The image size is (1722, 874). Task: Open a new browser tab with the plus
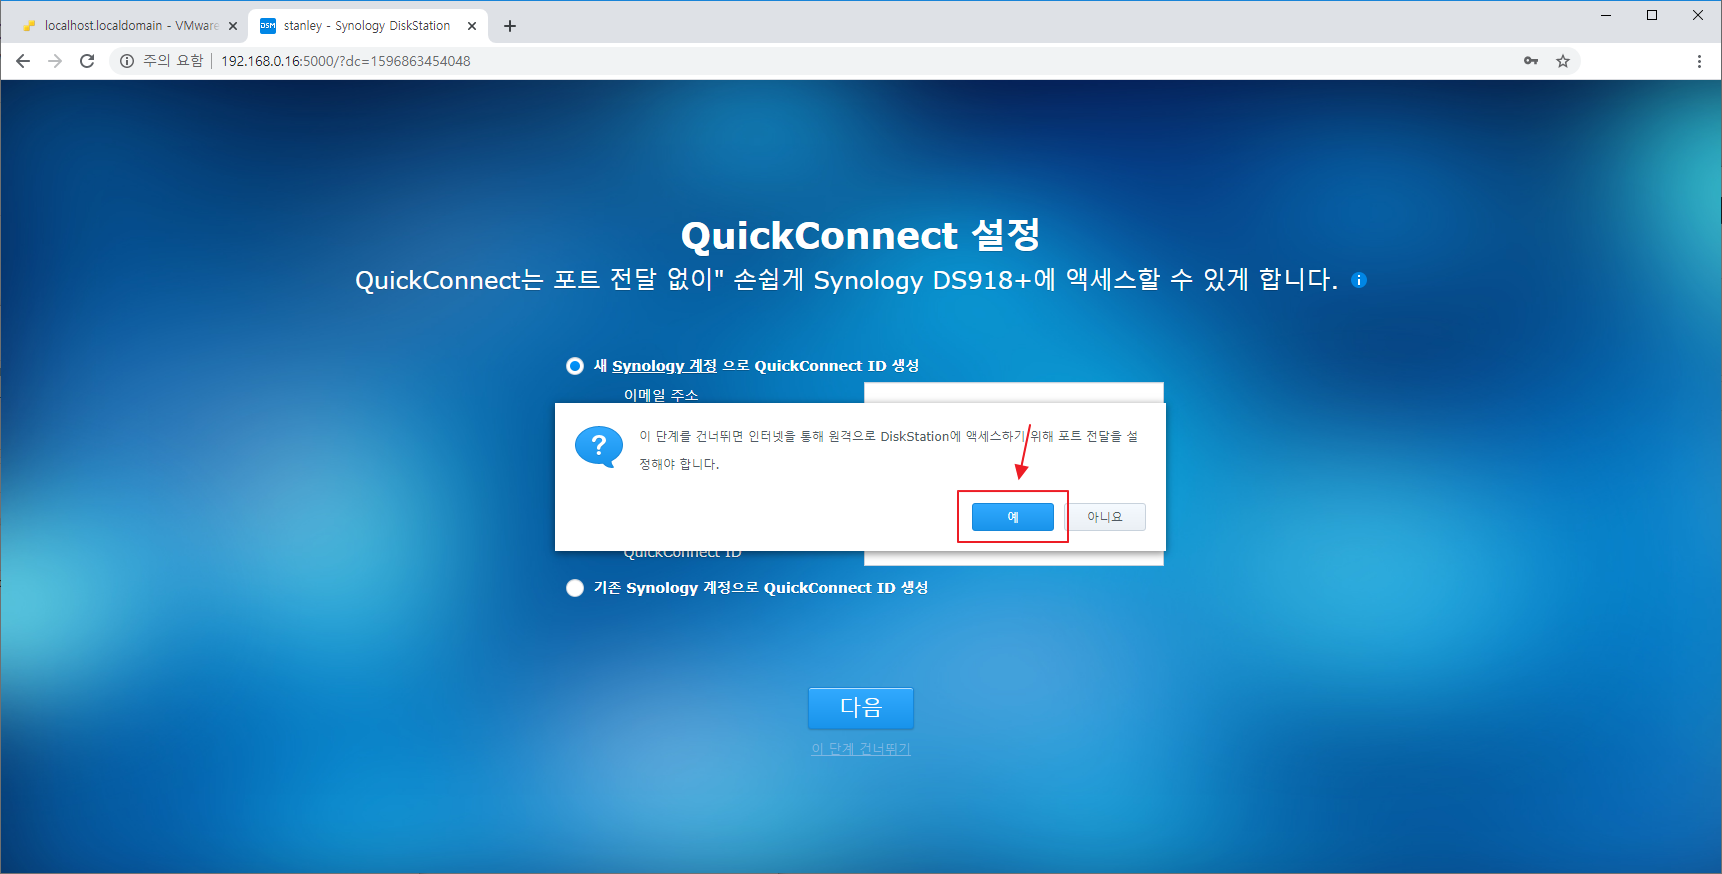[510, 26]
